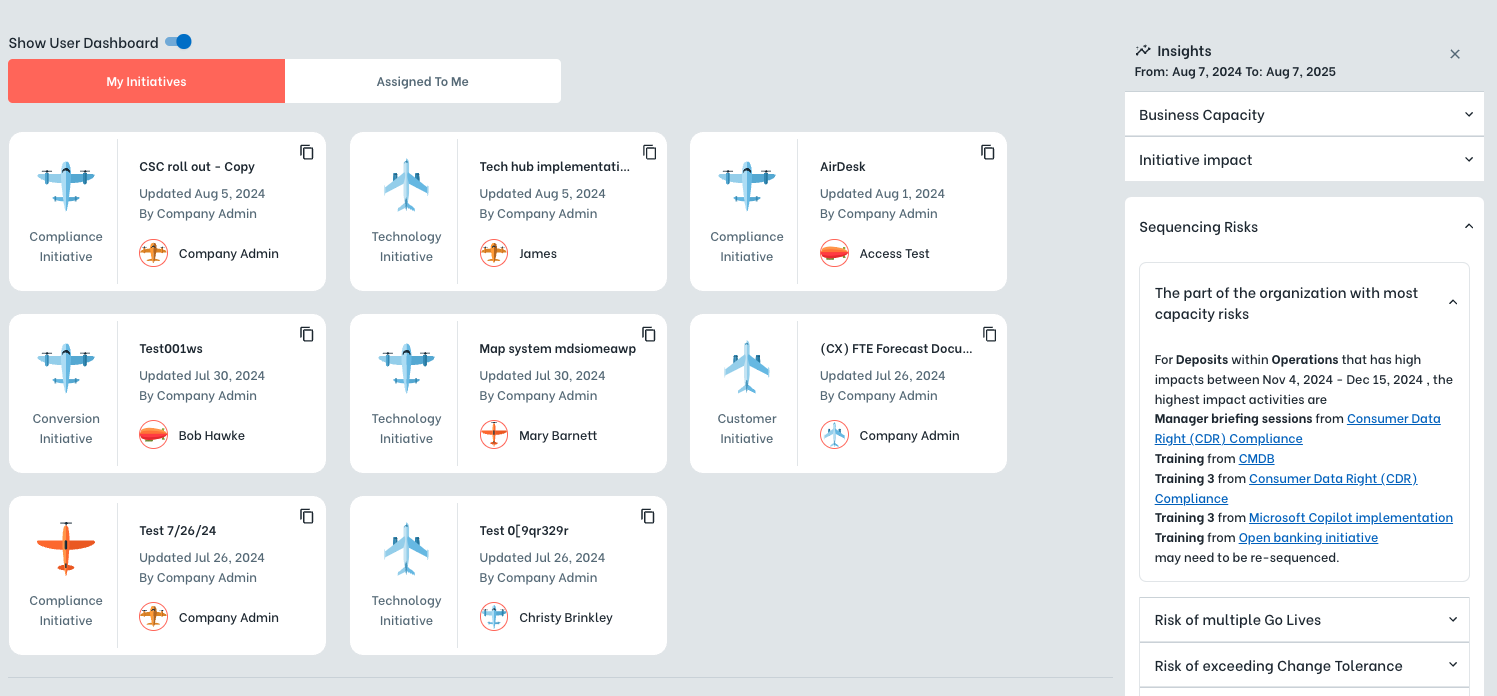The height and width of the screenshot is (696, 1497).
Task: Click the orange plane icon on Test 7/26/24
Action: [x=65, y=549]
